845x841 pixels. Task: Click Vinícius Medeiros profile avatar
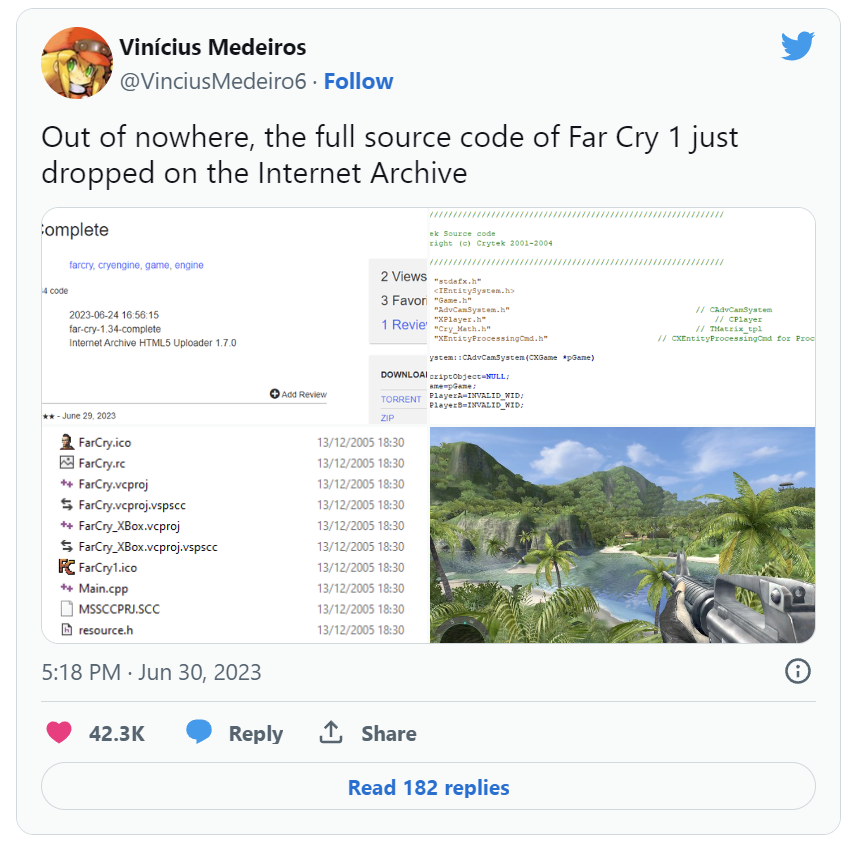point(77,63)
